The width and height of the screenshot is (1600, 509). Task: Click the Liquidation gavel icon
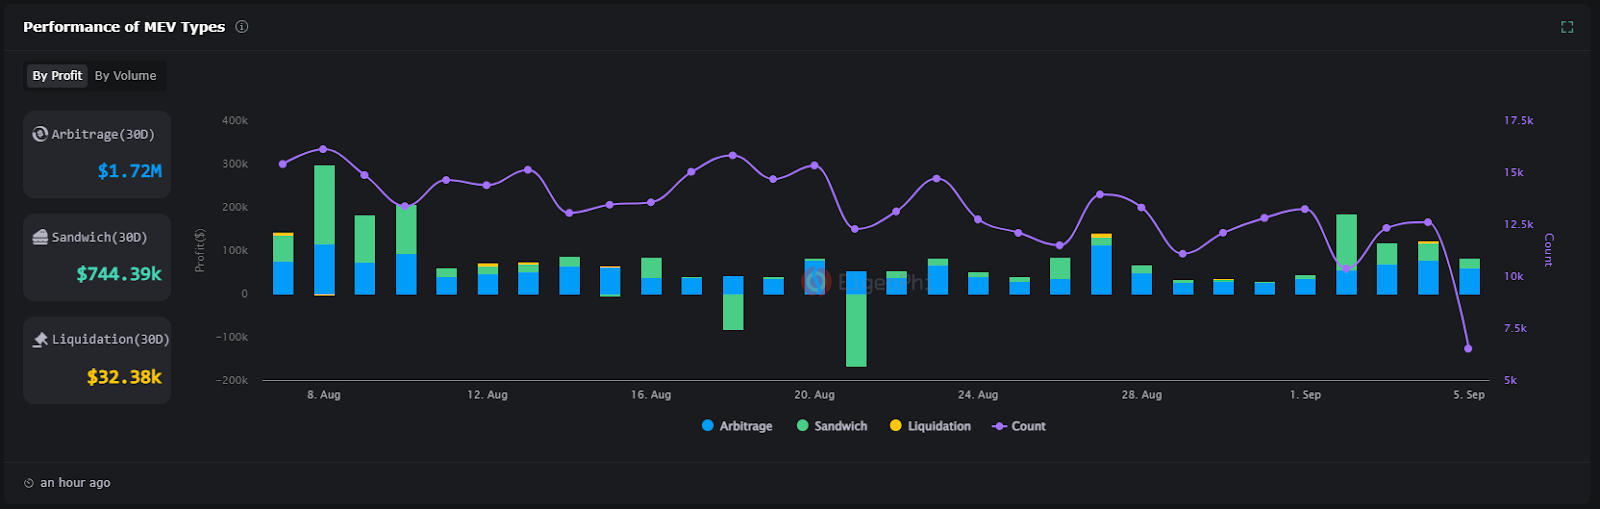tap(40, 340)
